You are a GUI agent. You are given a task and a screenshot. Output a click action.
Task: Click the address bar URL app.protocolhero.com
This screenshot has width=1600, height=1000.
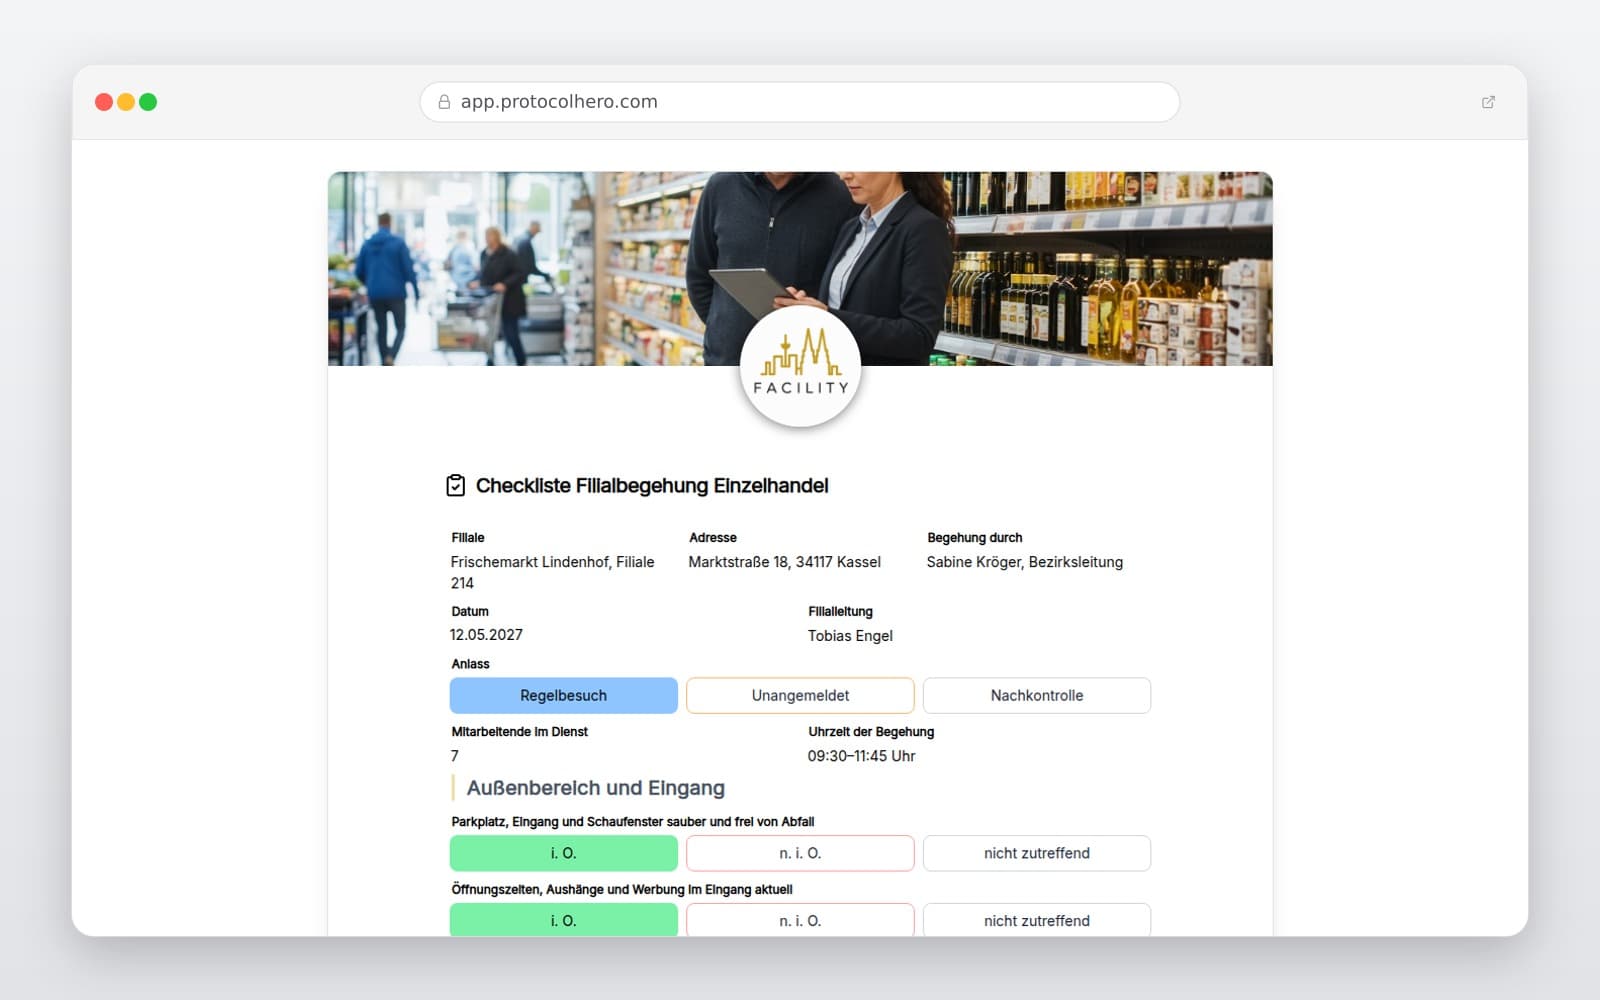click(x=559, y=102)
